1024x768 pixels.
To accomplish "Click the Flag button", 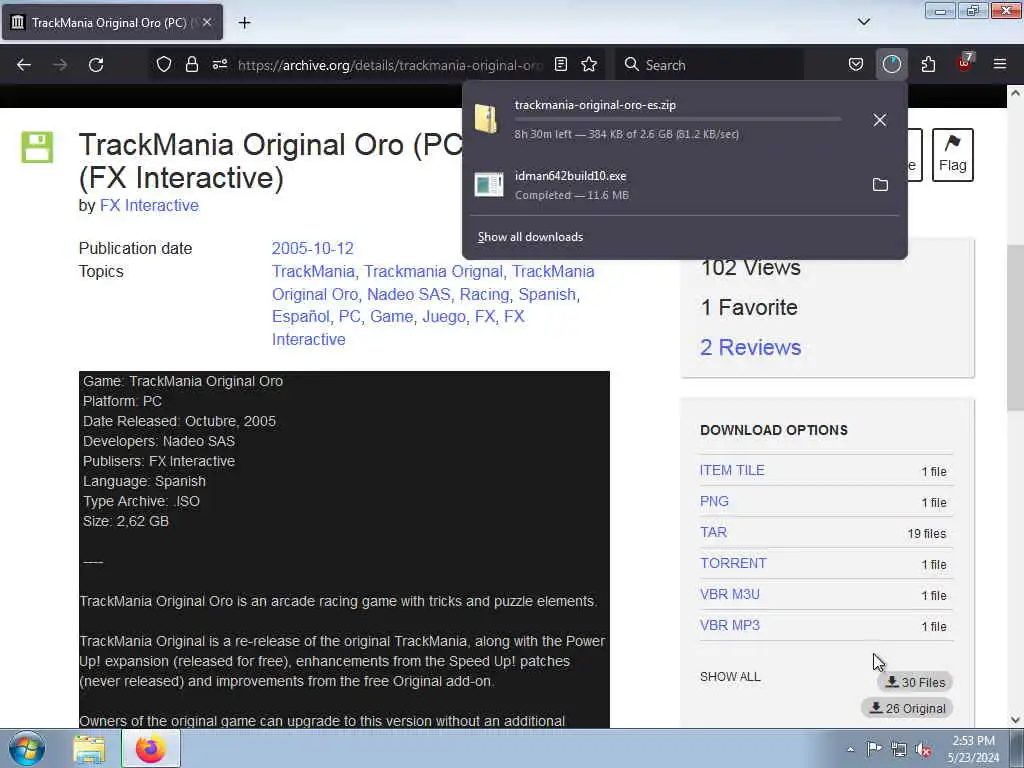I will [952, 155].
